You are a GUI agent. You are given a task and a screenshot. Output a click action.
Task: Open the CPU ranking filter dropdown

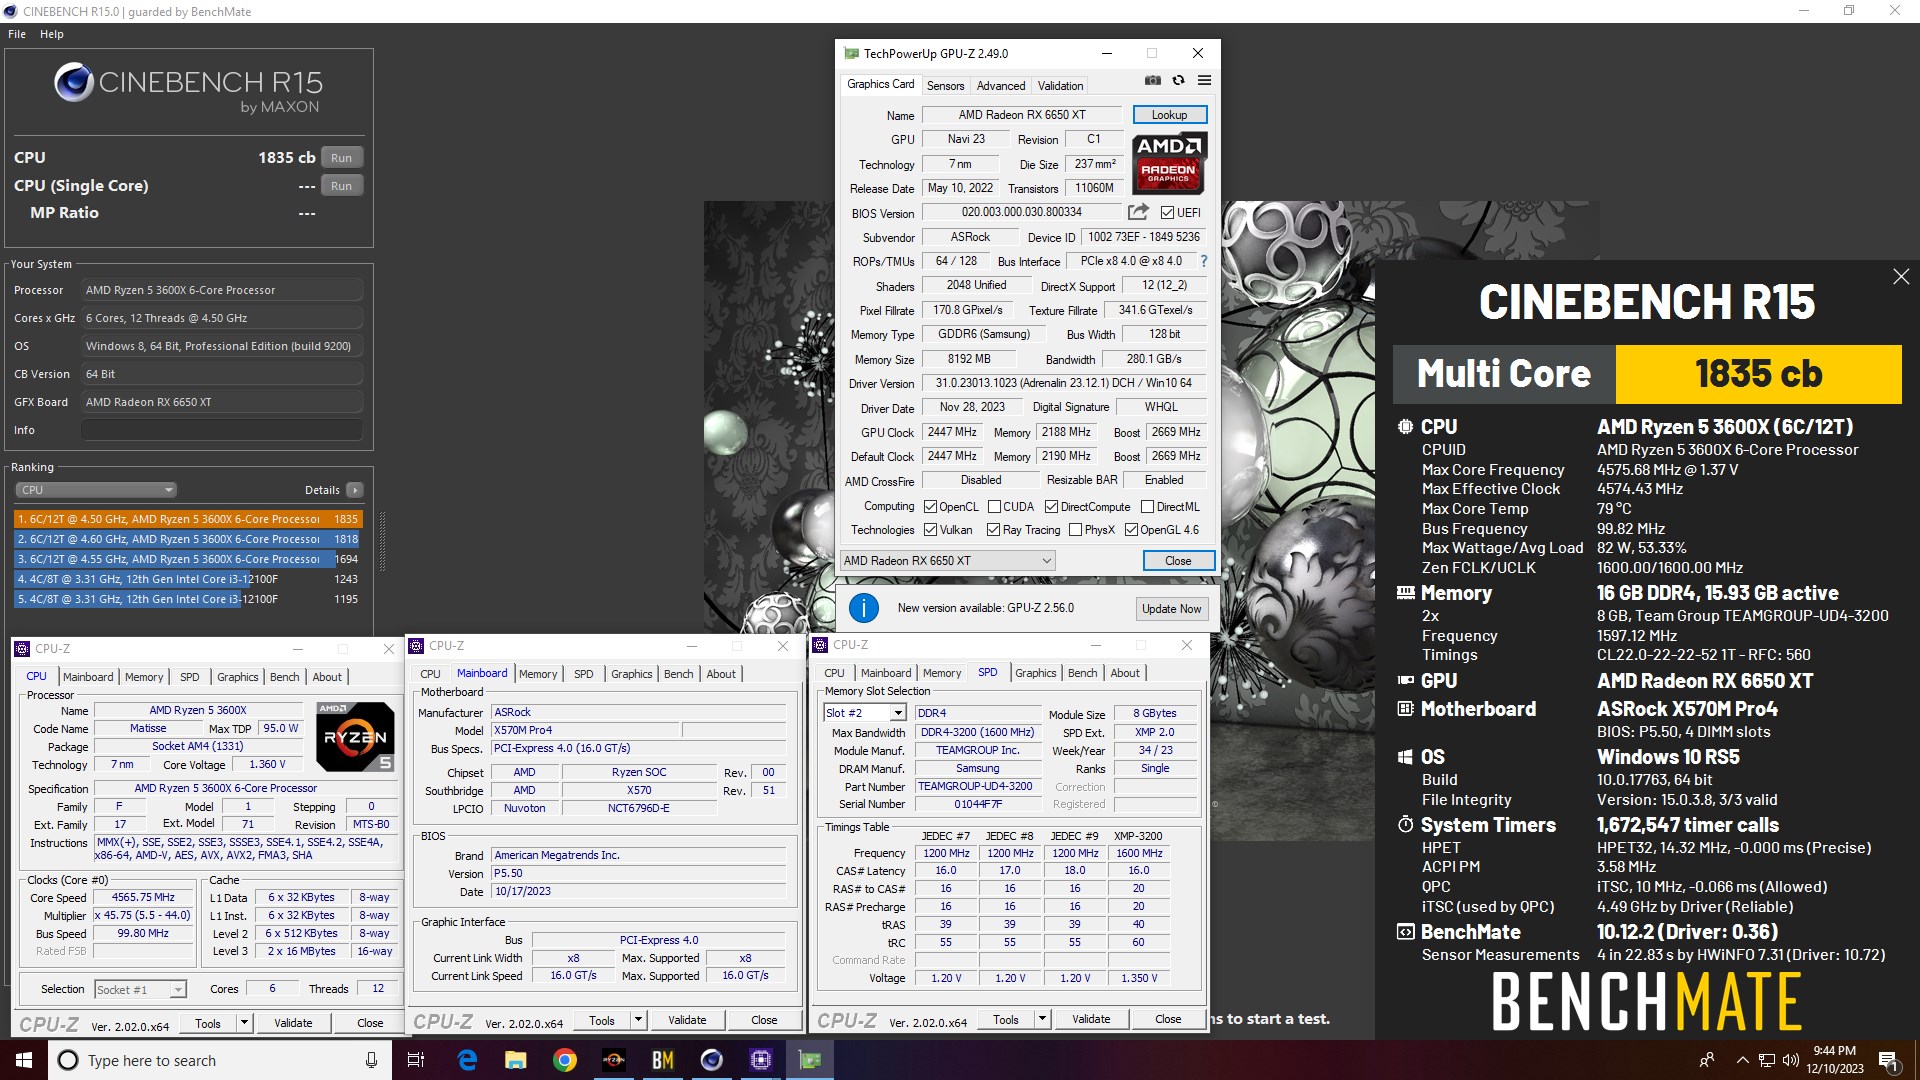(x=96, y=490)
